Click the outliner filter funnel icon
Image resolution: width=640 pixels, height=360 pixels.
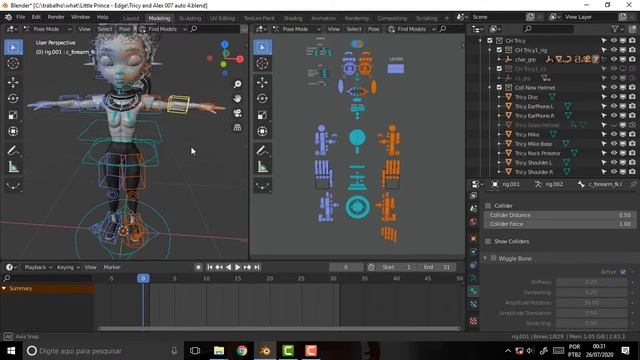click(x=615, y=29)
